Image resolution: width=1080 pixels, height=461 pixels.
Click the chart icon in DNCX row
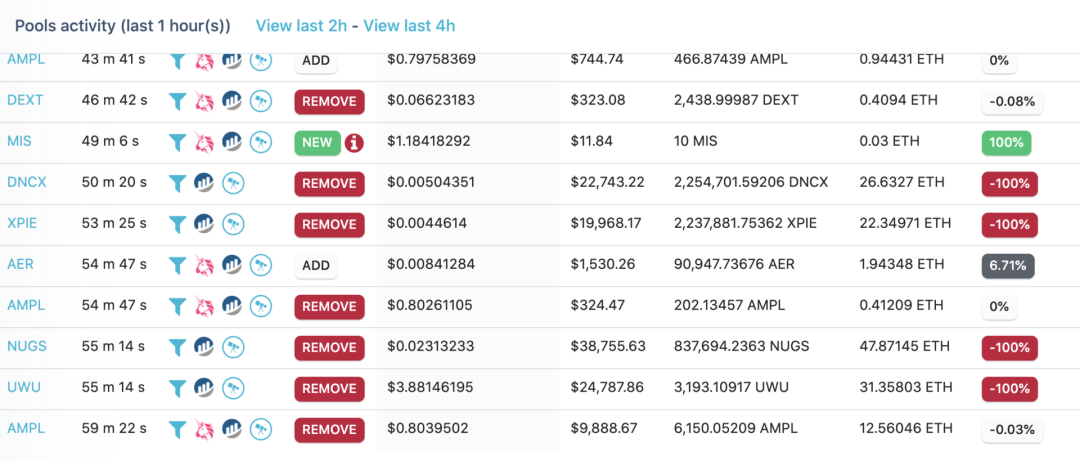(x=204, y=183)
